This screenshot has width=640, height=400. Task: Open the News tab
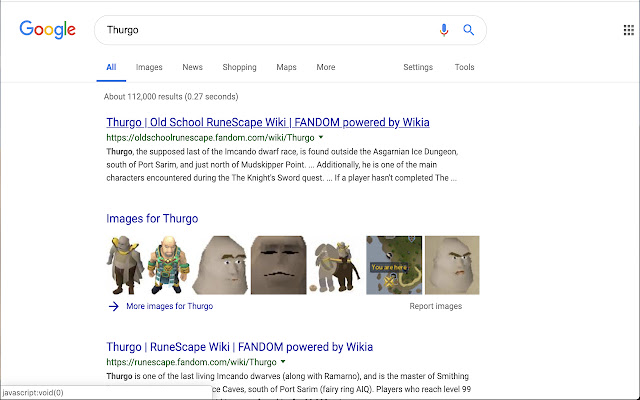[192, 67]
